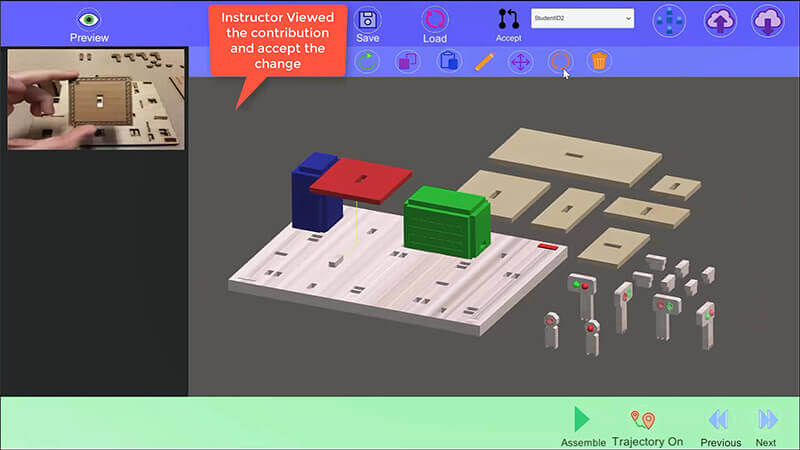Toggle the Preview eye icon

click(x=89, y=19)
